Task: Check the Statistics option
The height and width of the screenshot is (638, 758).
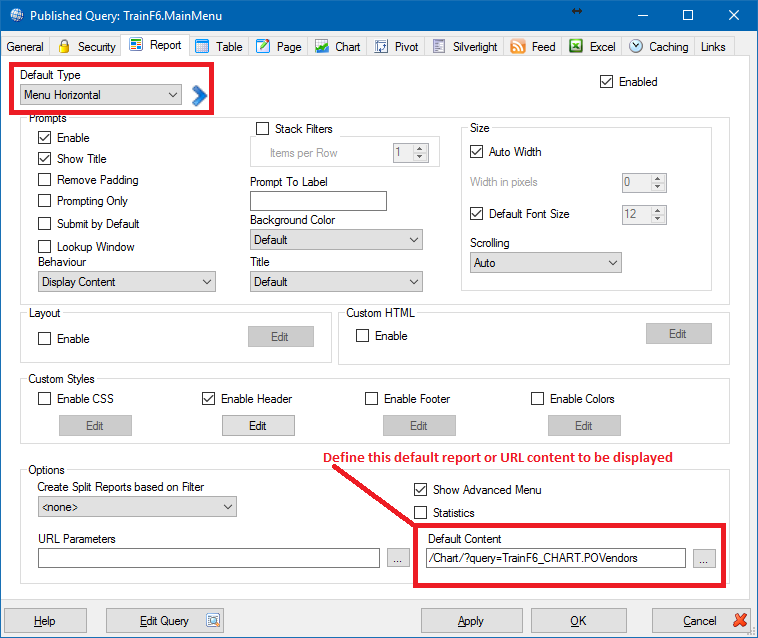Action: (421, 512)
